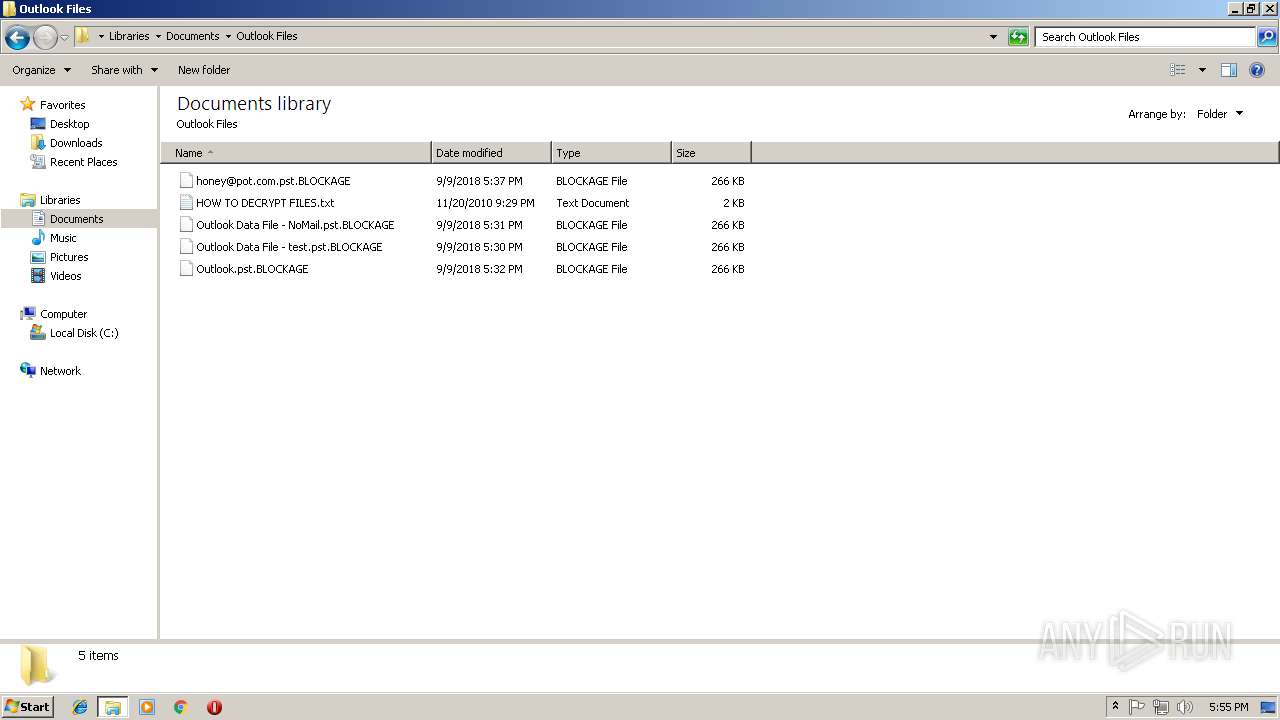This screenshot has width=1280, height=720.
Task: Click the Text Document type cell
Action: (593, 203)
